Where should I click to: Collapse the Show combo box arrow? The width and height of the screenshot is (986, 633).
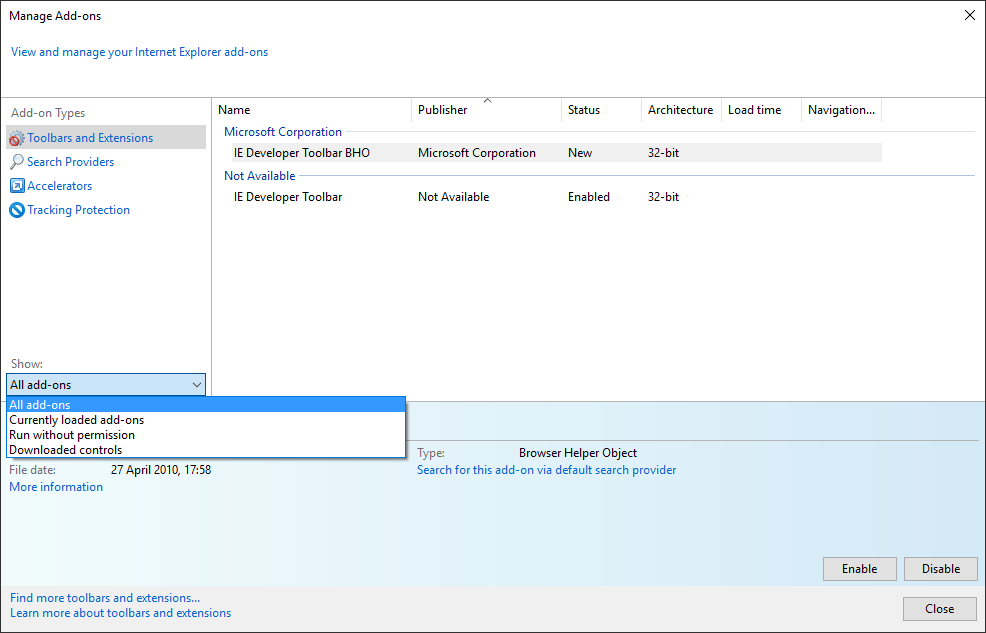197,385
